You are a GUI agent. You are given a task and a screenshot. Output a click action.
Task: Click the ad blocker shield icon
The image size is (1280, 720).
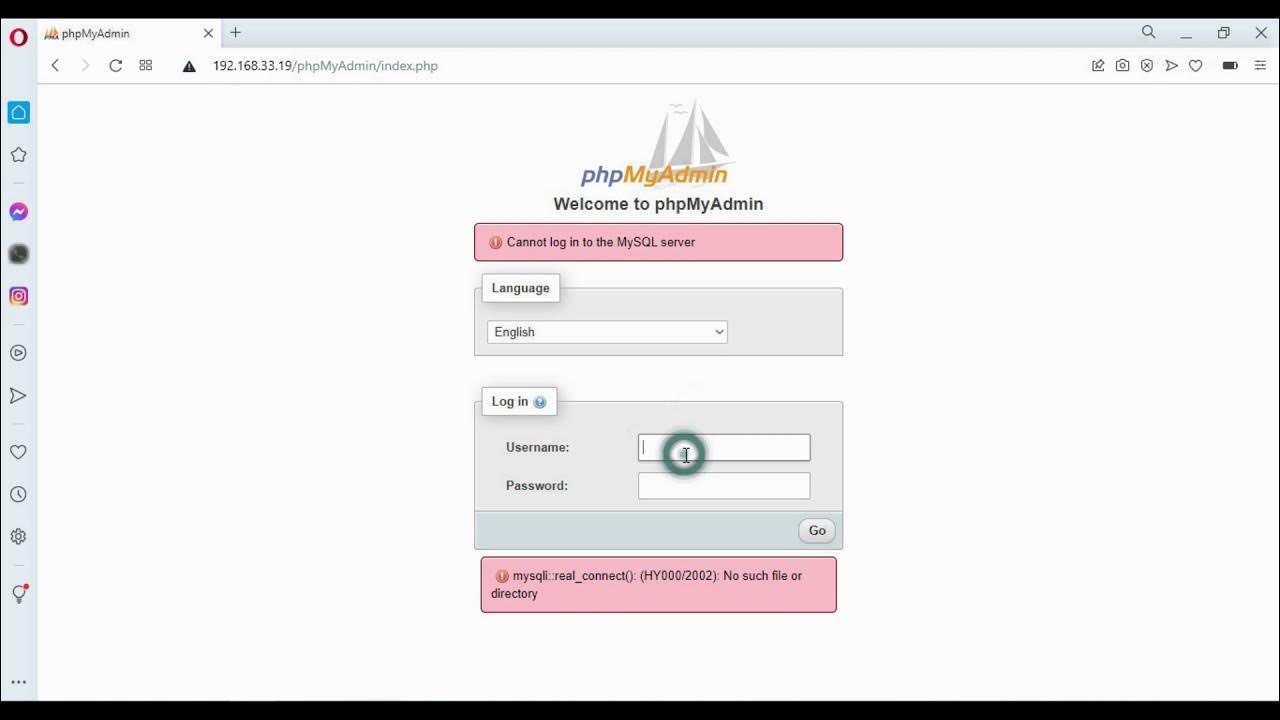point(1147,66)
